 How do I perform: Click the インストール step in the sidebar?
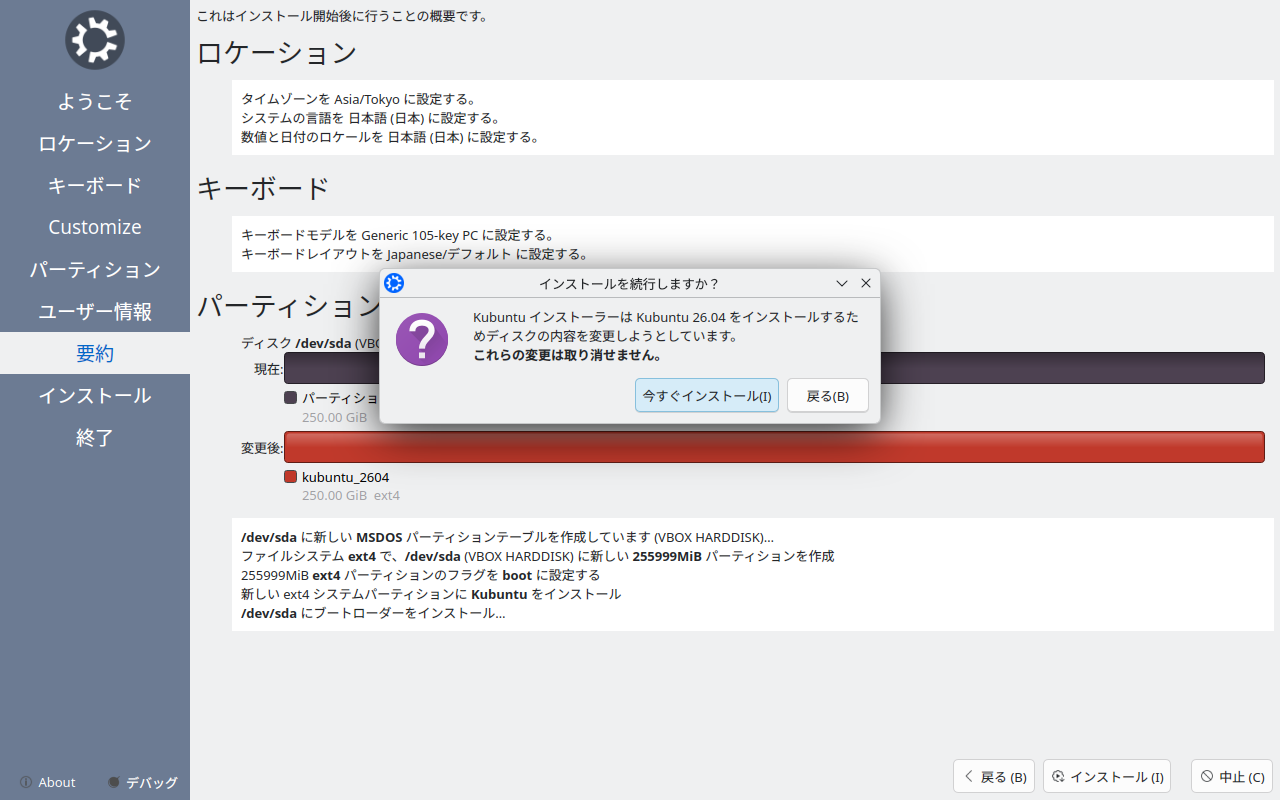[x=95, y=395]
